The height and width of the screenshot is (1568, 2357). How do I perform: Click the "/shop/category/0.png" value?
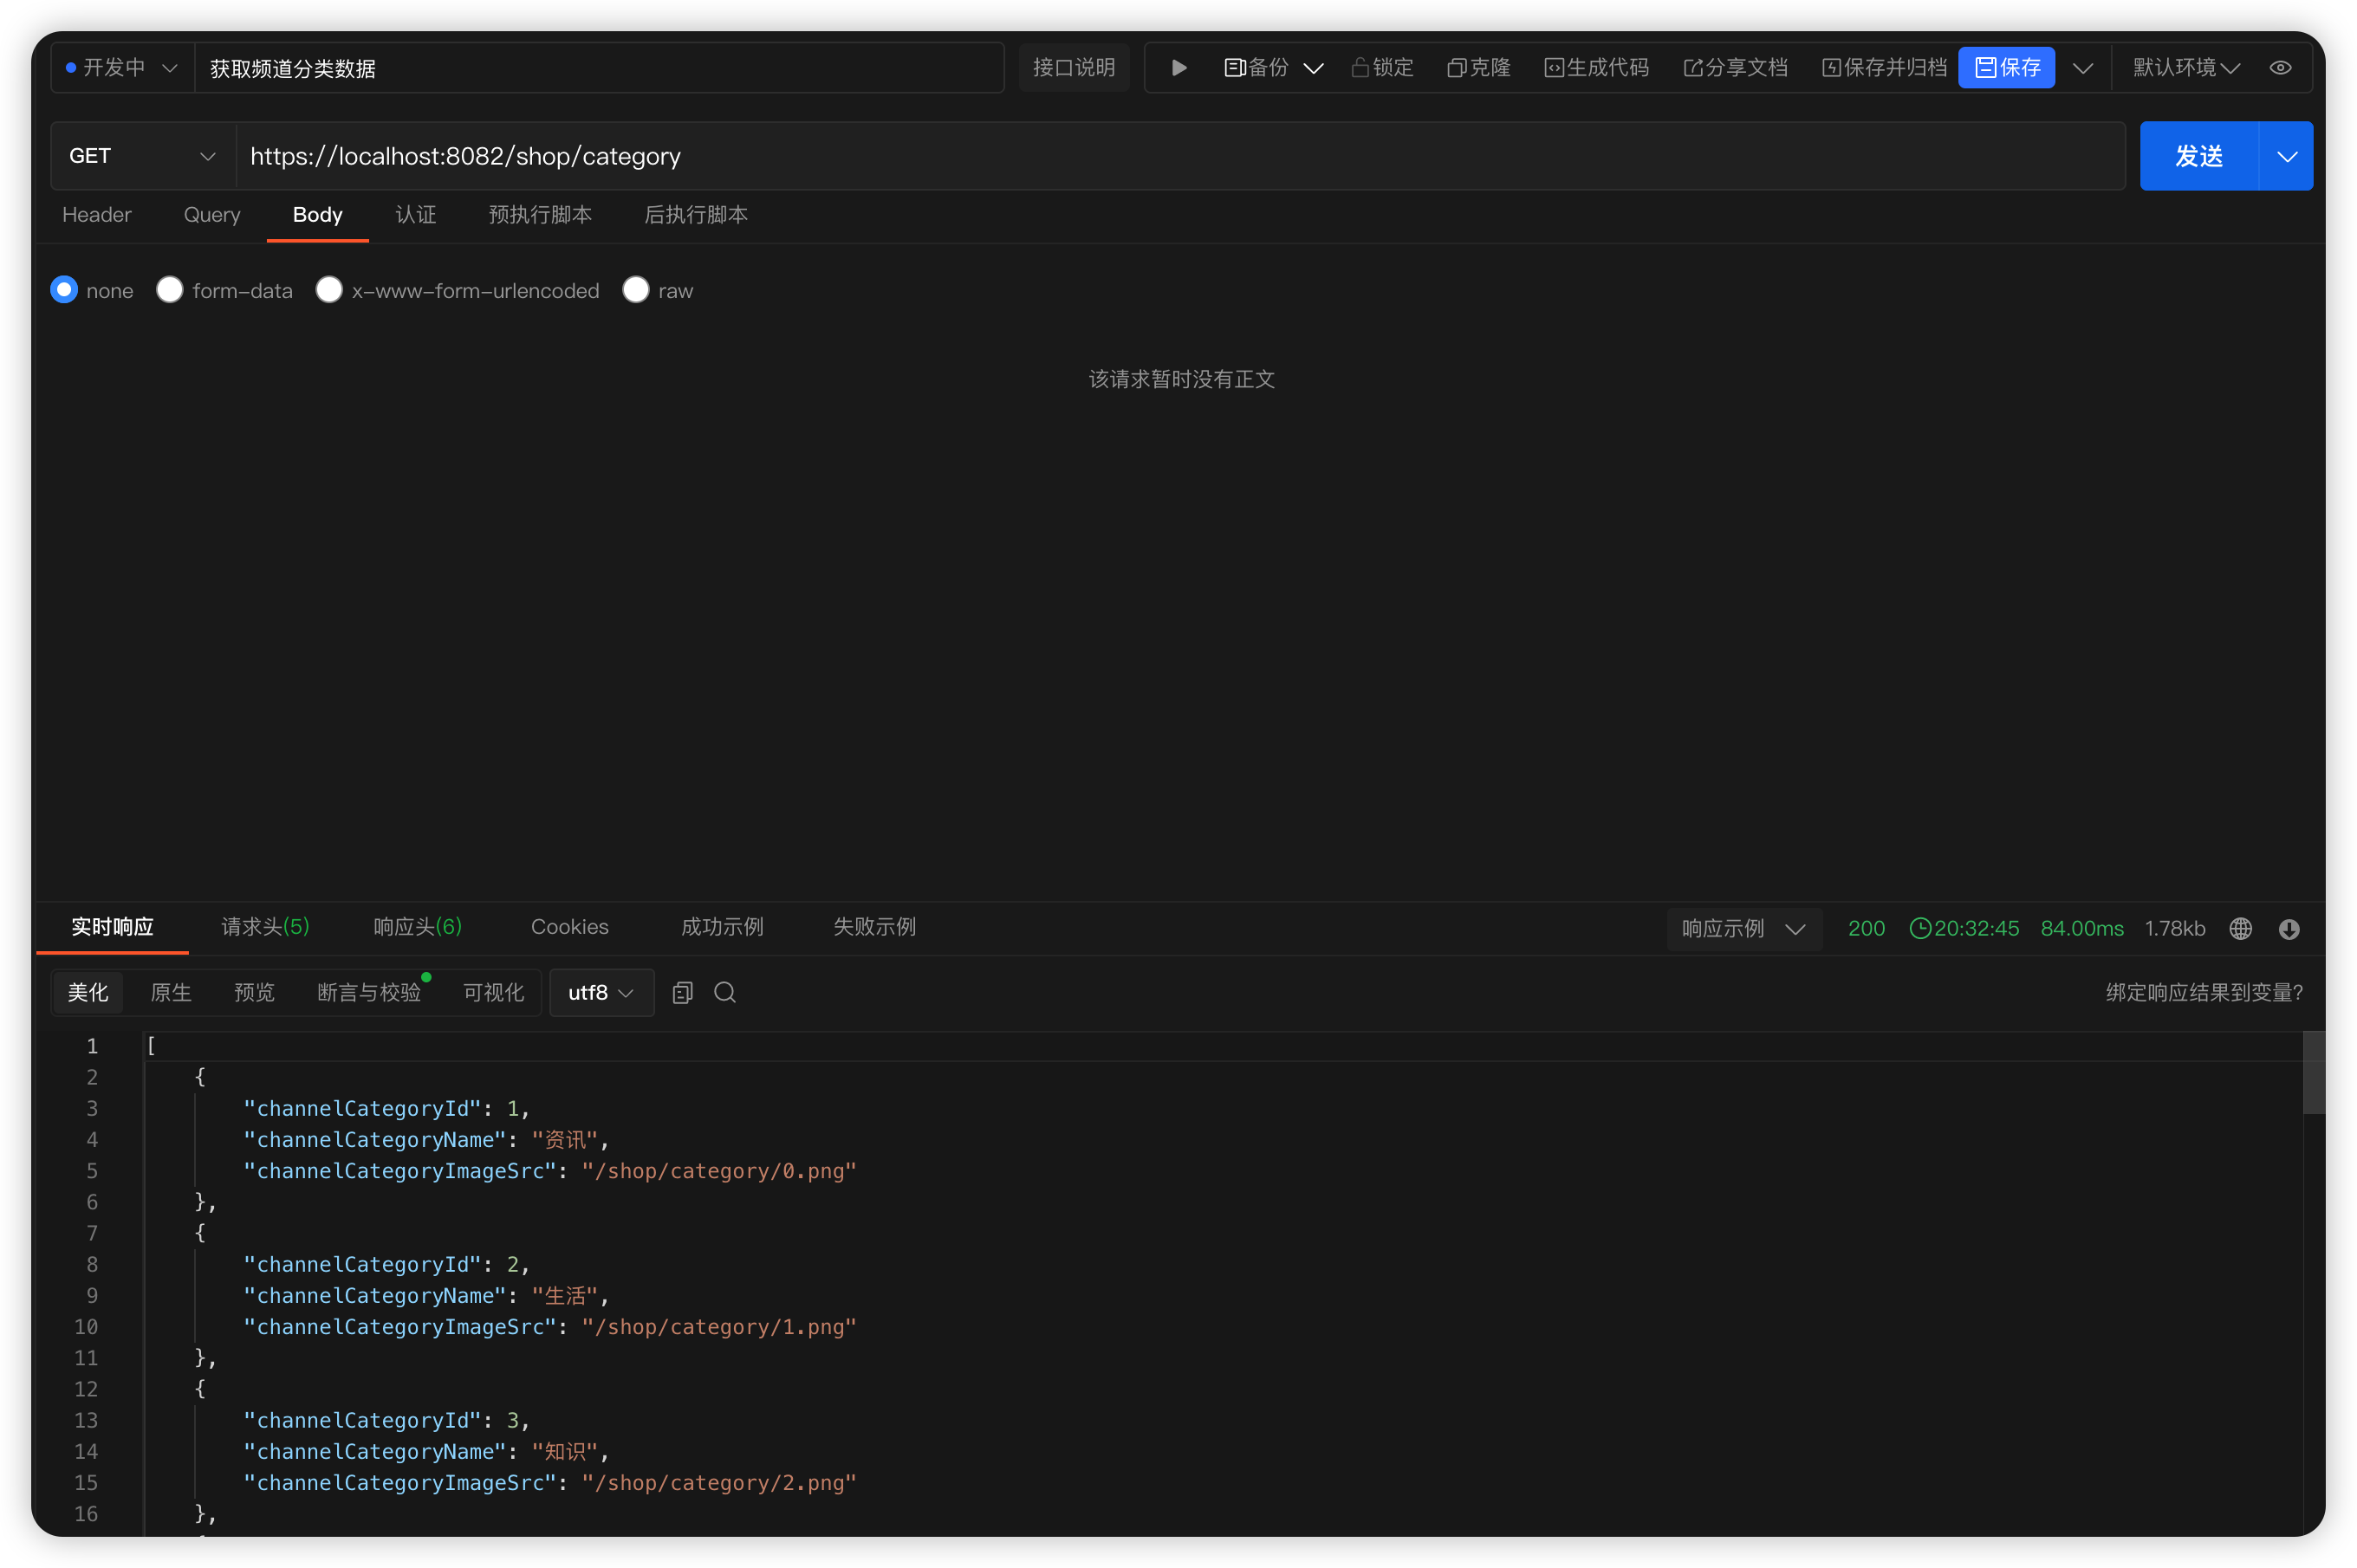[719, 1171]
